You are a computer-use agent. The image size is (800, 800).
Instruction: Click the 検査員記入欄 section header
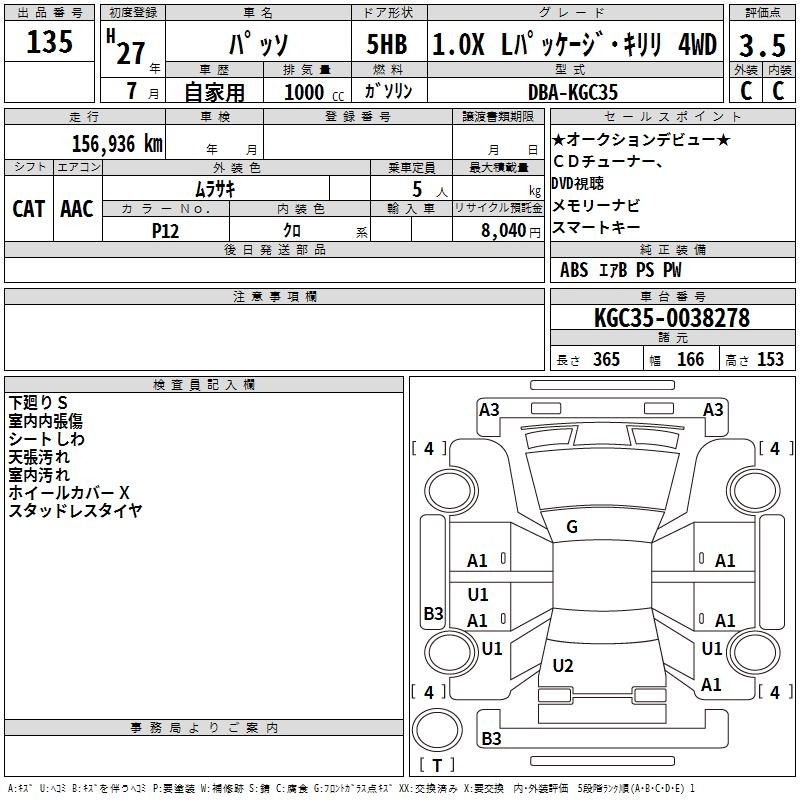(x=204, y=385)
